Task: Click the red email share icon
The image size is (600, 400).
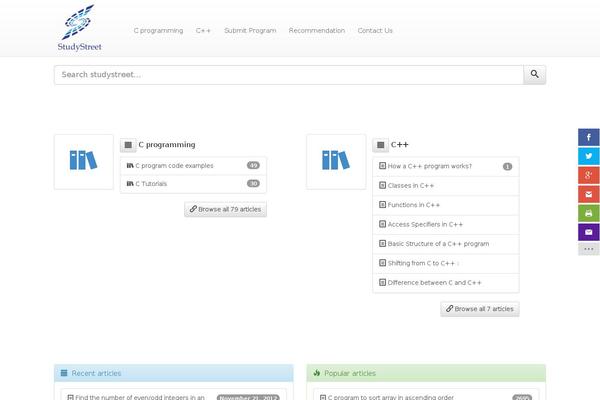Action: click(x=589, y=194)
